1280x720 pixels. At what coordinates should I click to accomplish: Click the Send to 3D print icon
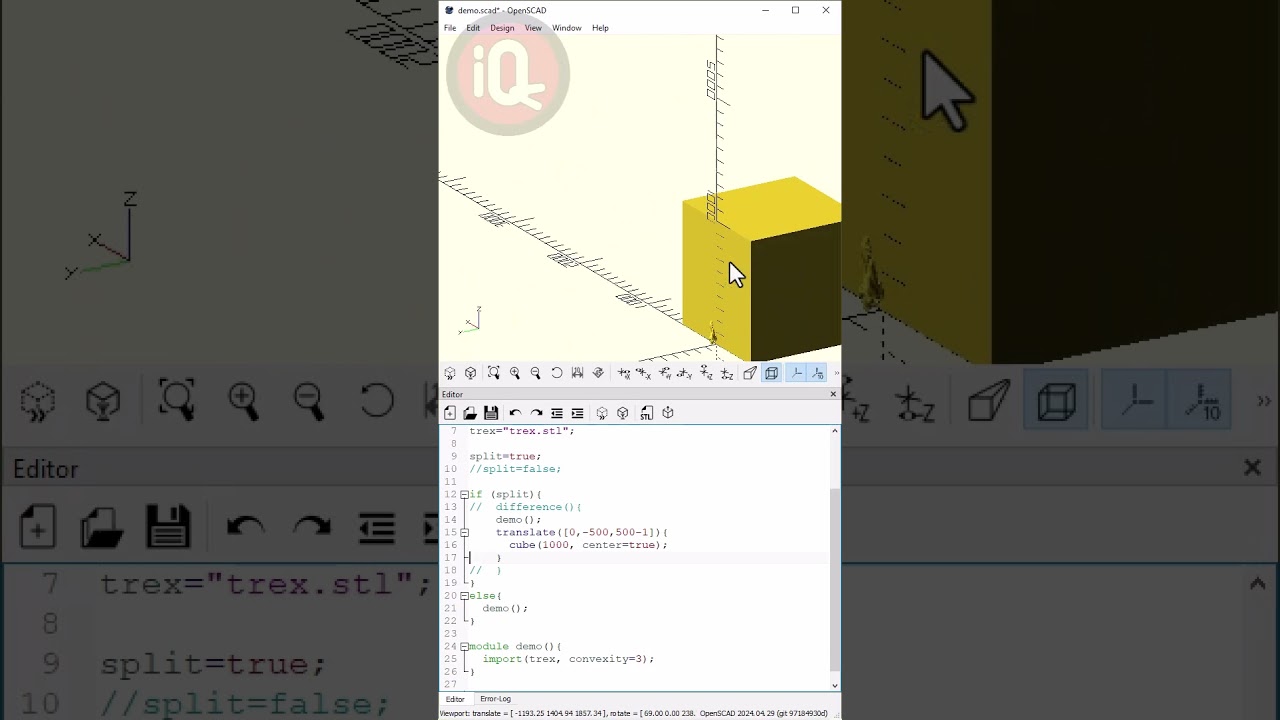pyautogui.click(x=668, y=413)
